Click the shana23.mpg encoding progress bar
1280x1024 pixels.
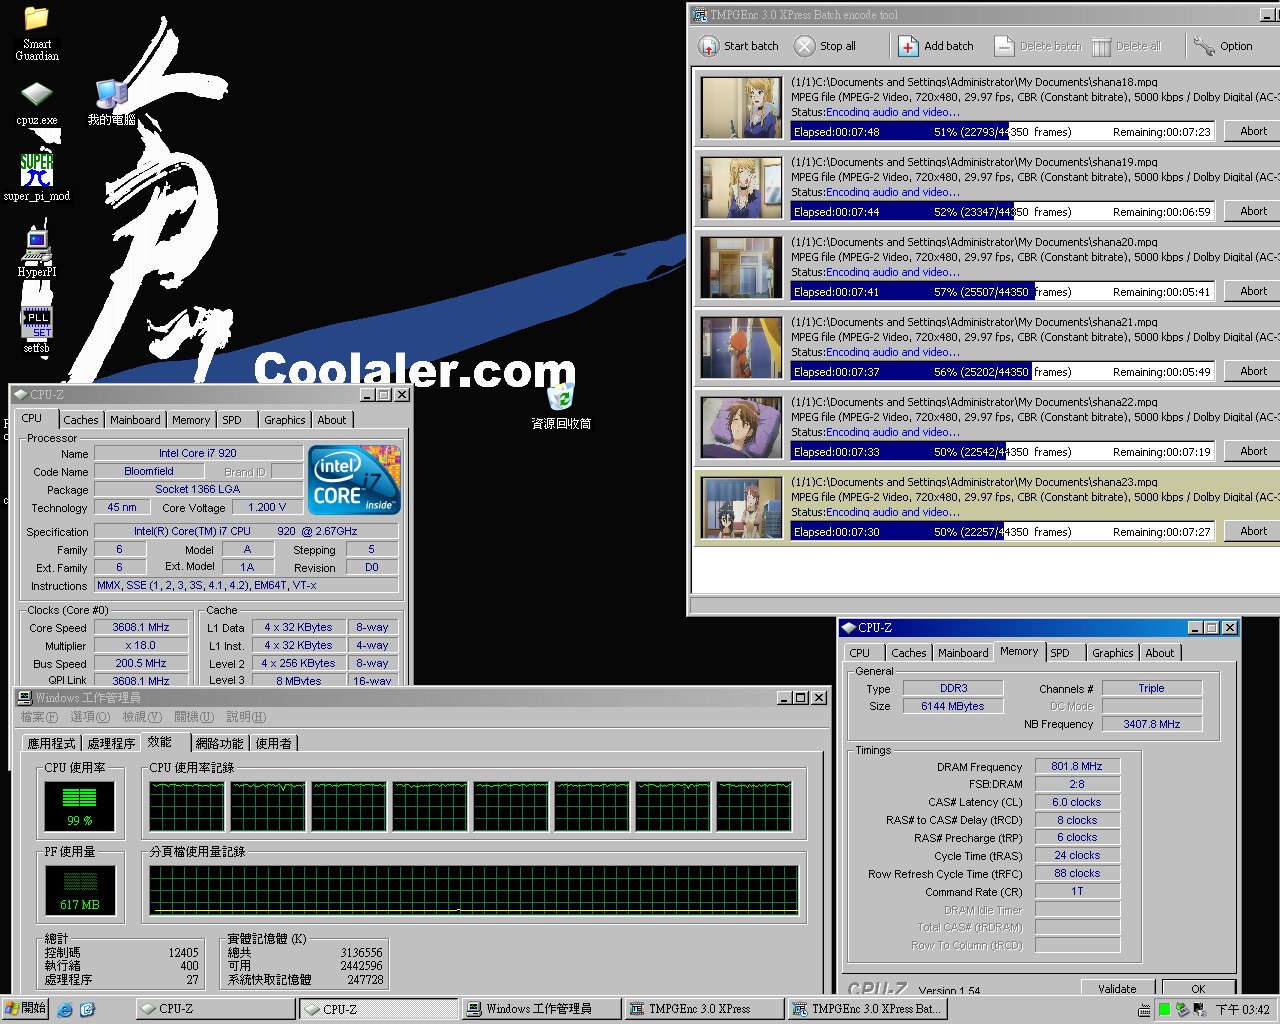click(1003, 532)
